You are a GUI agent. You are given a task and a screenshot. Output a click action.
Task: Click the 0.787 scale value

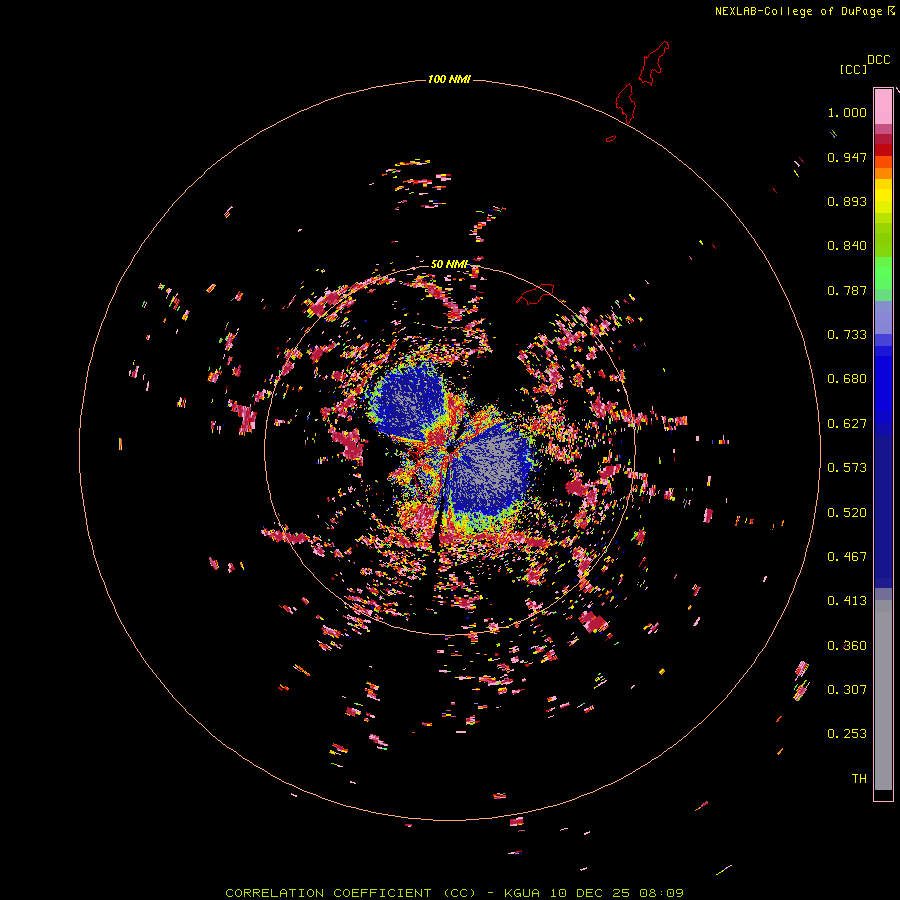point(847,290)
